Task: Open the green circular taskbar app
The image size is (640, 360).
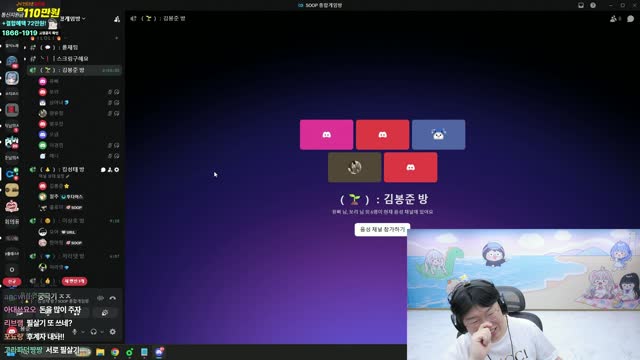Action: (x=130, y=352)
